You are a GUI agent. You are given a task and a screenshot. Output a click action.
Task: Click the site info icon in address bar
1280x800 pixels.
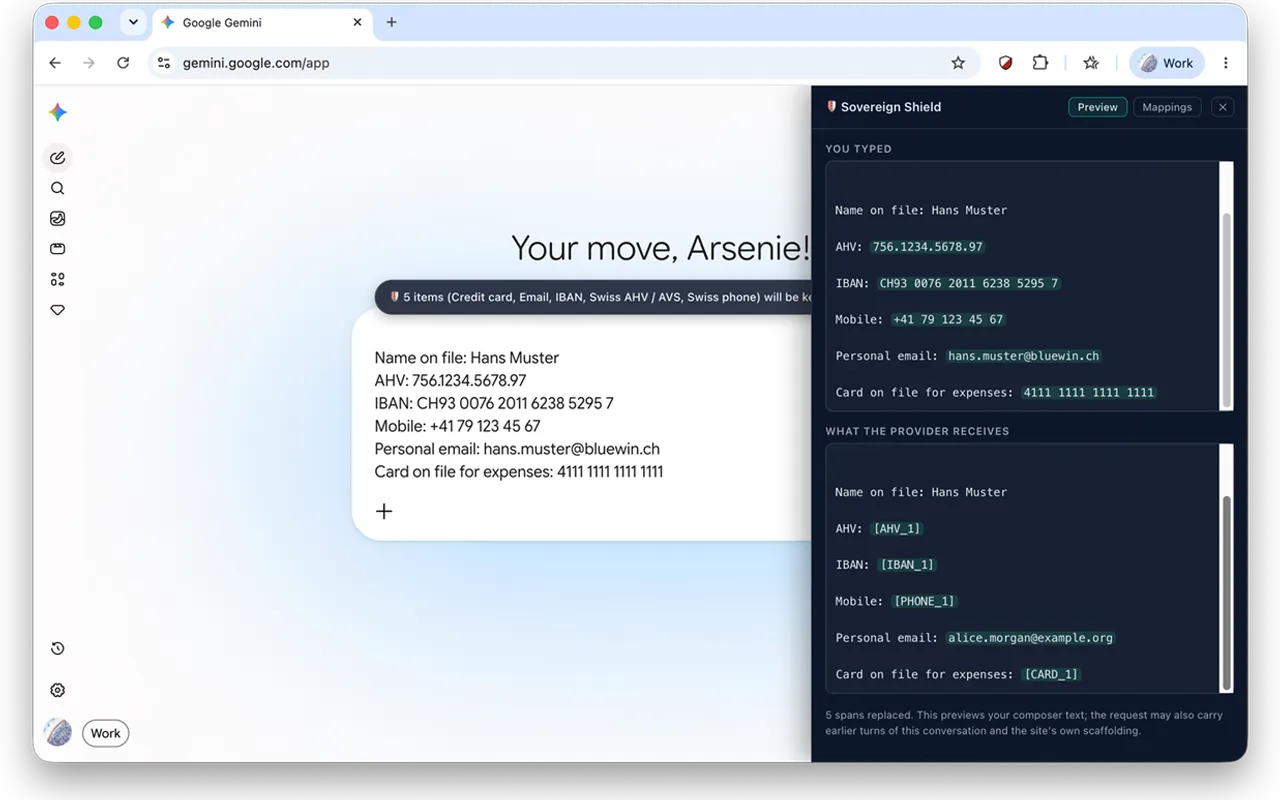(164, 63)
